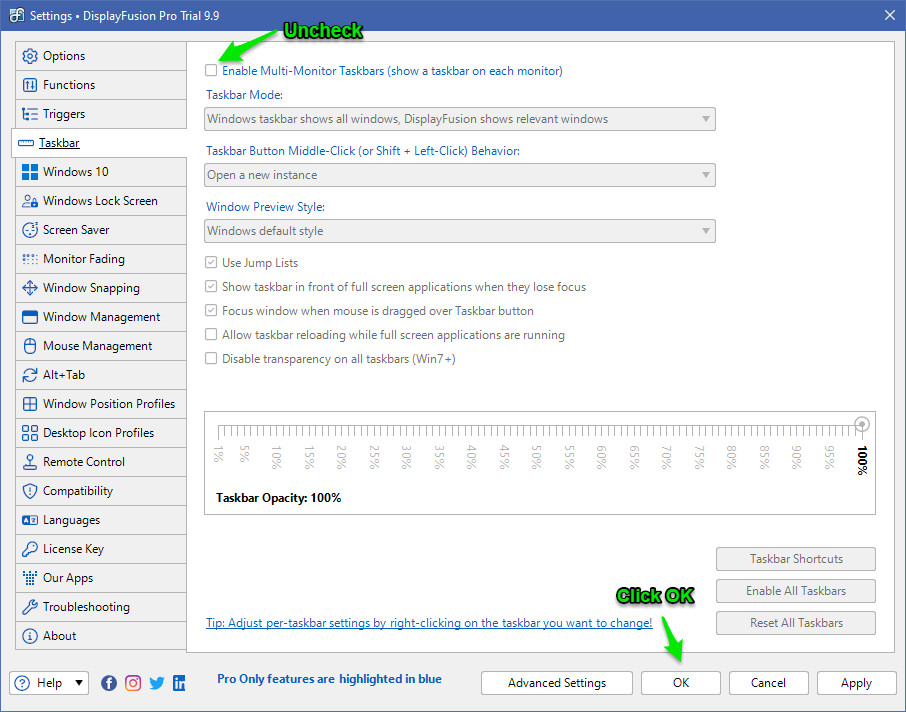Open the Window Preview Style dropdown
Viewport: 906px width, 712px height.
pyautogui.click(x=460, y=231)
